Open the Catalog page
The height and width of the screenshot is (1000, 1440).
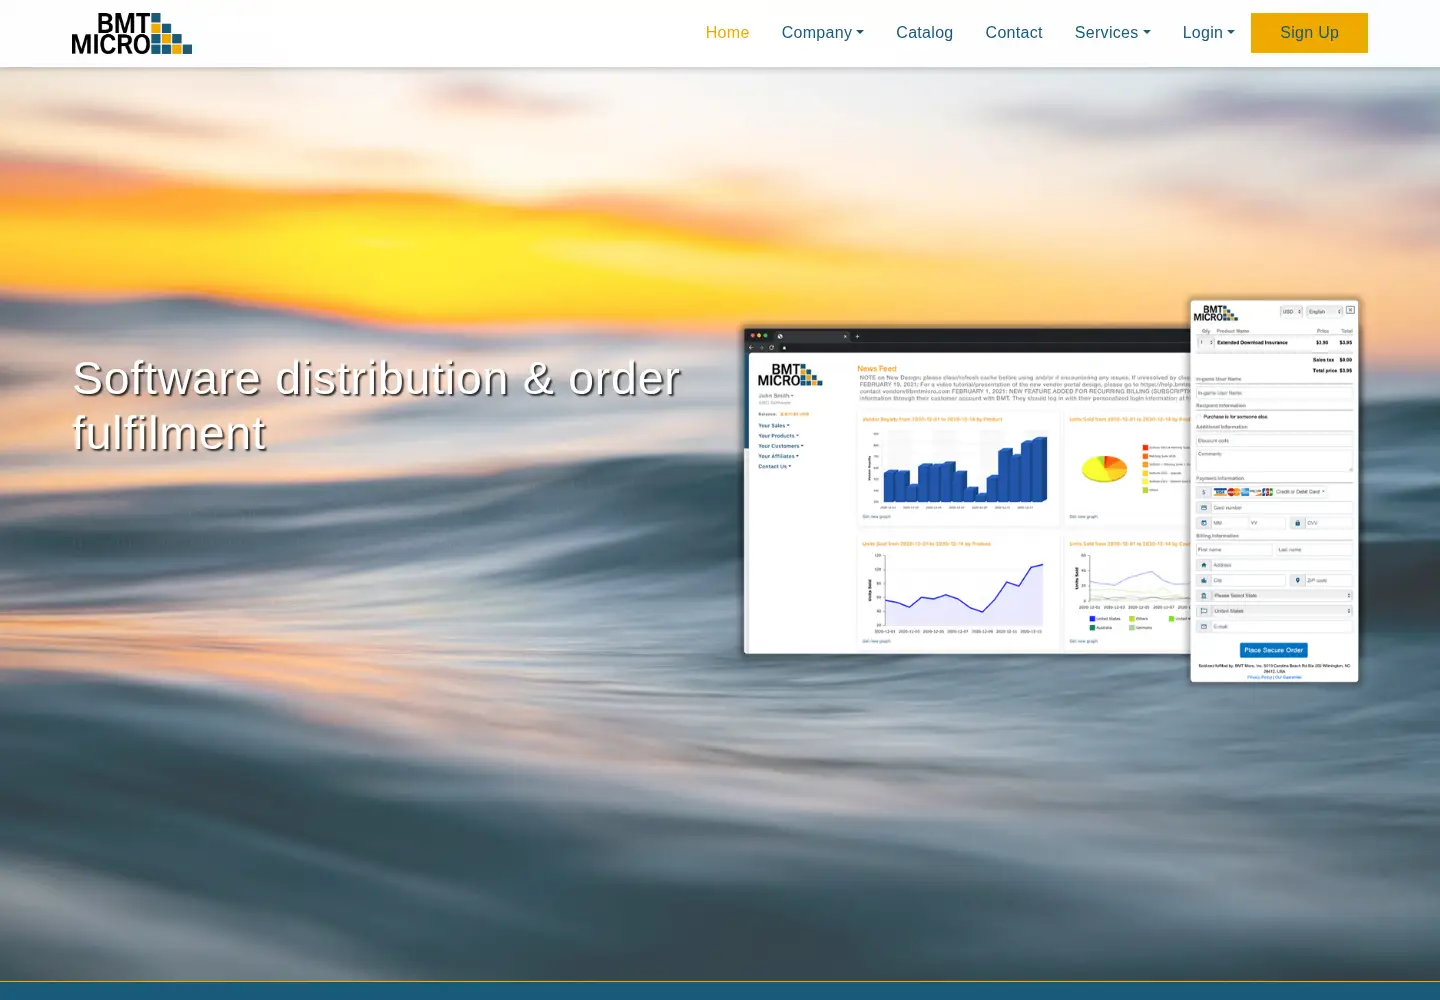924,33
